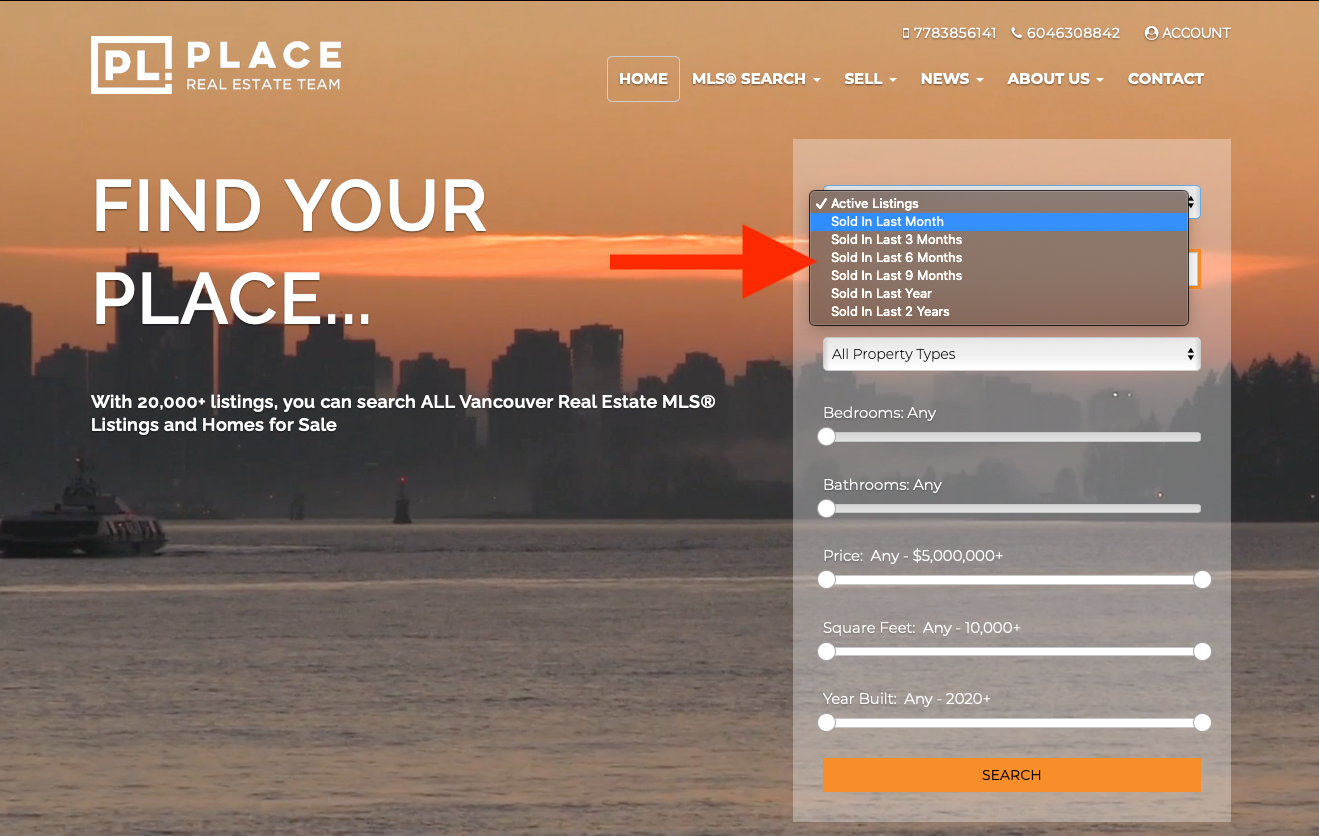Choose Sold In Last Year option
Viewport: 1319px width, 836px height.
pyautogui.click(x=999, y=293)
